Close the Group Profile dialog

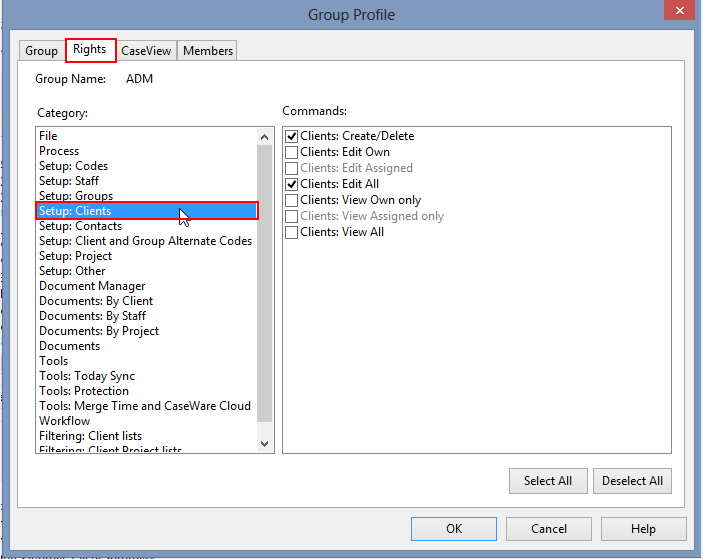click(680, 11)
